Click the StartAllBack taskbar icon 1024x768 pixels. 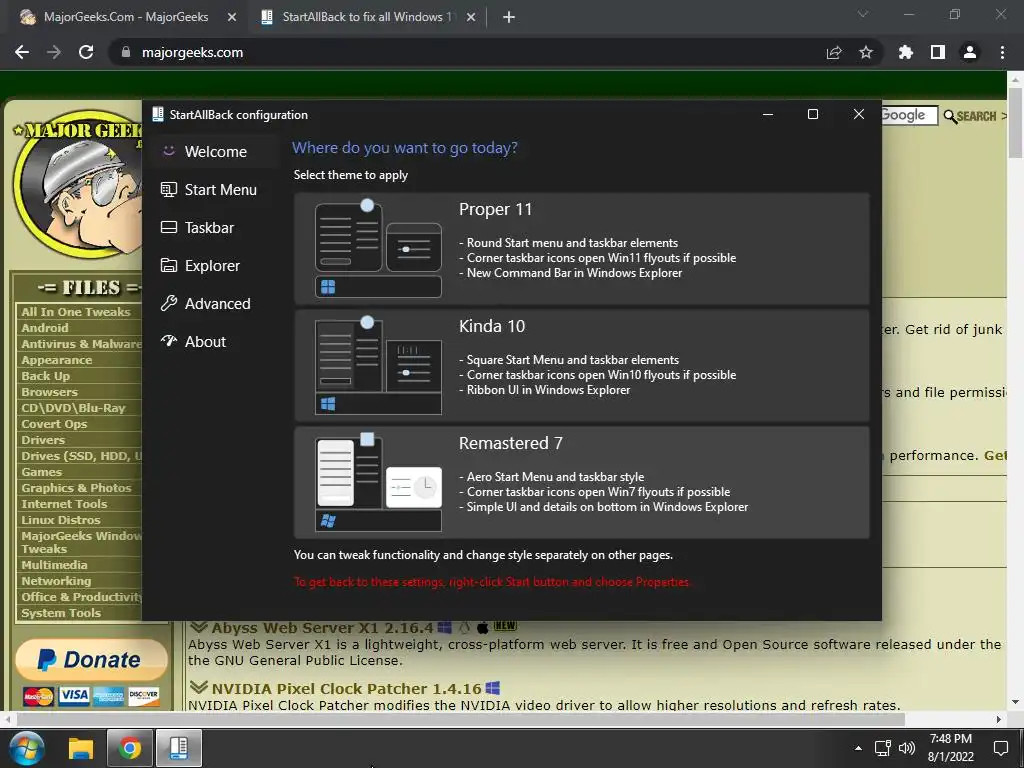[178, 748]
